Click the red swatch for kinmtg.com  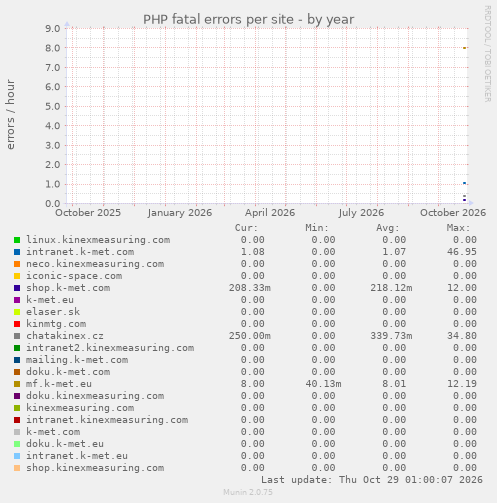pyautogui.click(x=17, y=324)
